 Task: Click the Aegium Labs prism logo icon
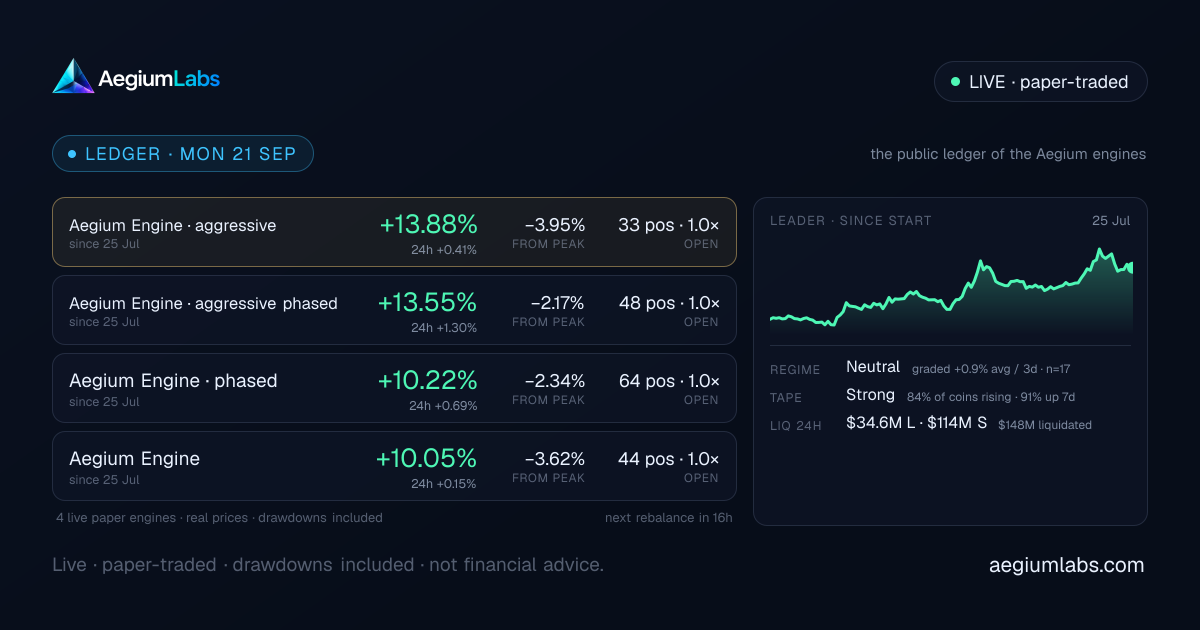[72, 76]
